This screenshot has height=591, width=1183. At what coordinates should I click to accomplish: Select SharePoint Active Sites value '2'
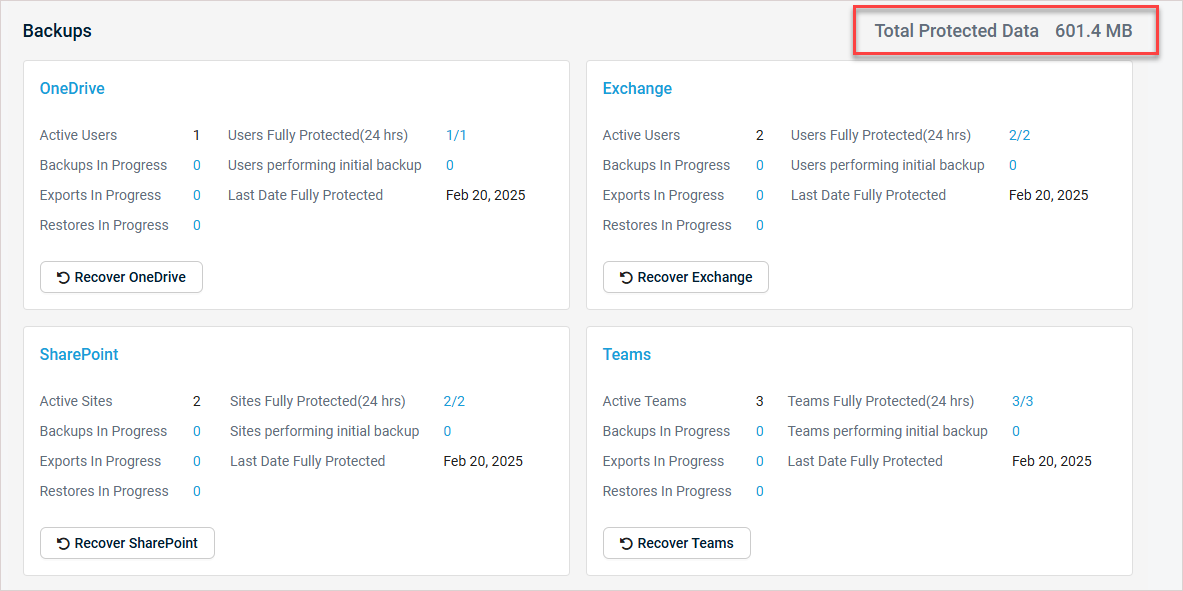197,401
